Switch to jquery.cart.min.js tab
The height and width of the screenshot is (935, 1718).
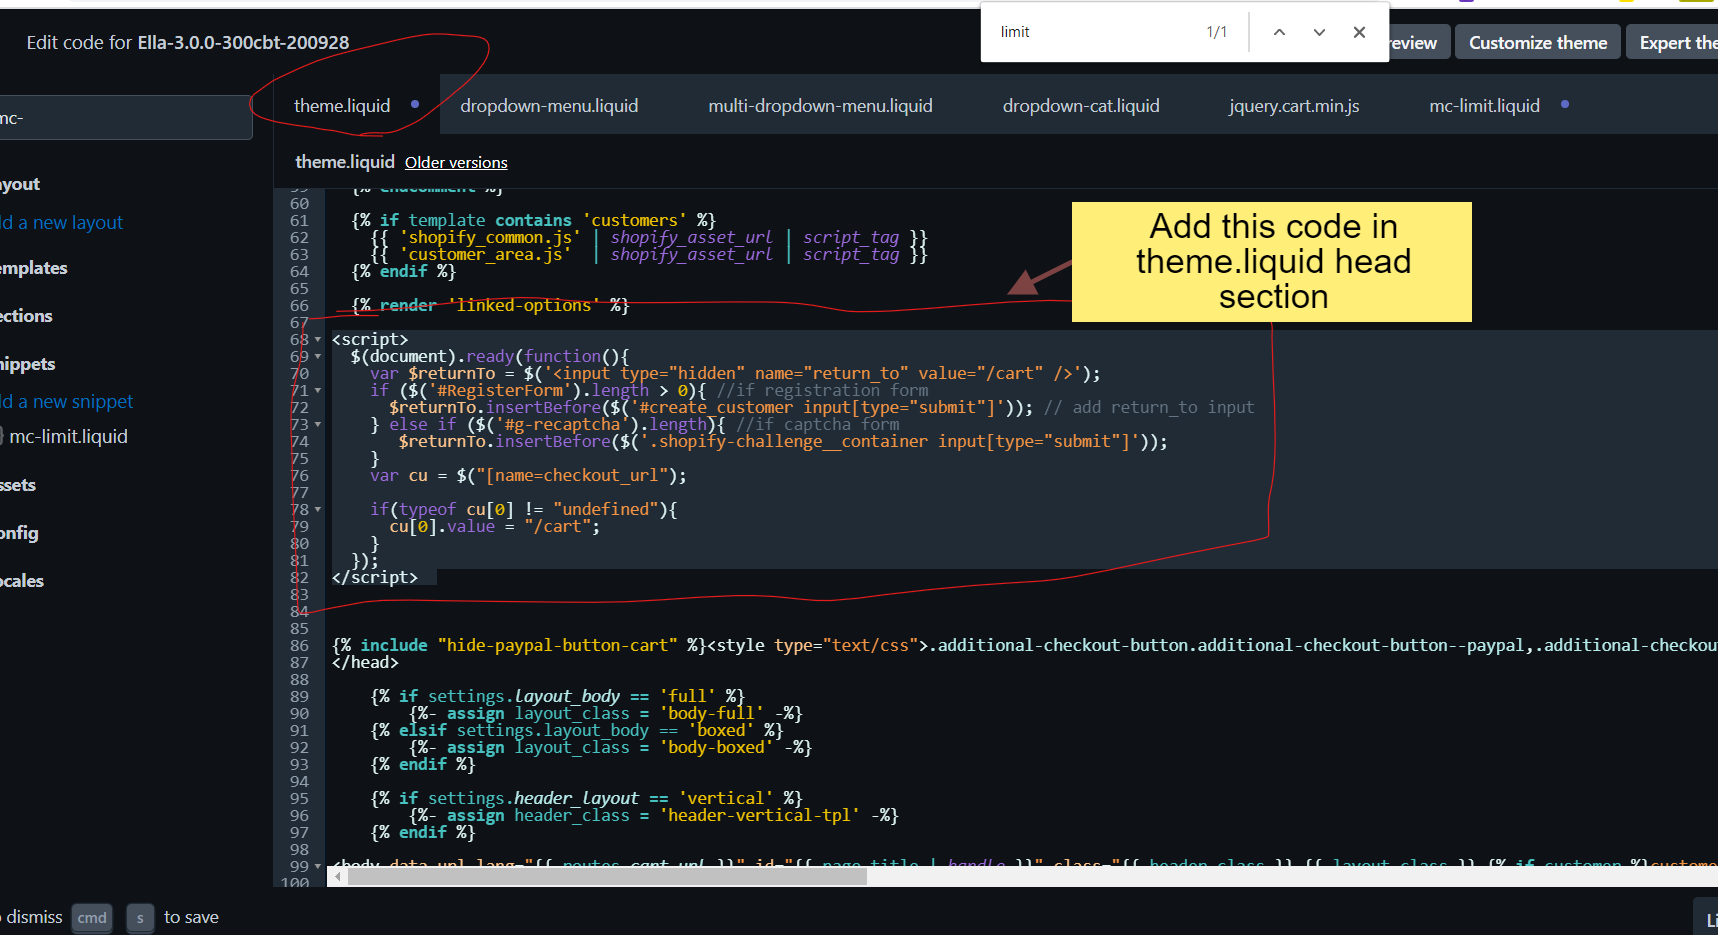[1294, 105]
